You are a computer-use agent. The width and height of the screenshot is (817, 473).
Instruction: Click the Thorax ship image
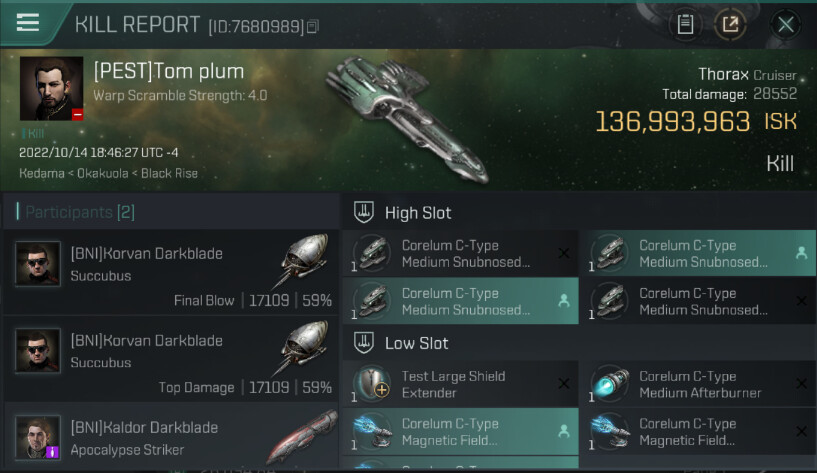[408, 119]
